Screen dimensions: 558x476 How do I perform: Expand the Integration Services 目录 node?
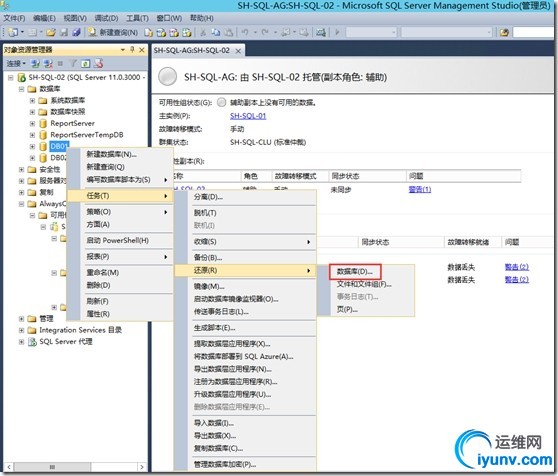point(21,330)
